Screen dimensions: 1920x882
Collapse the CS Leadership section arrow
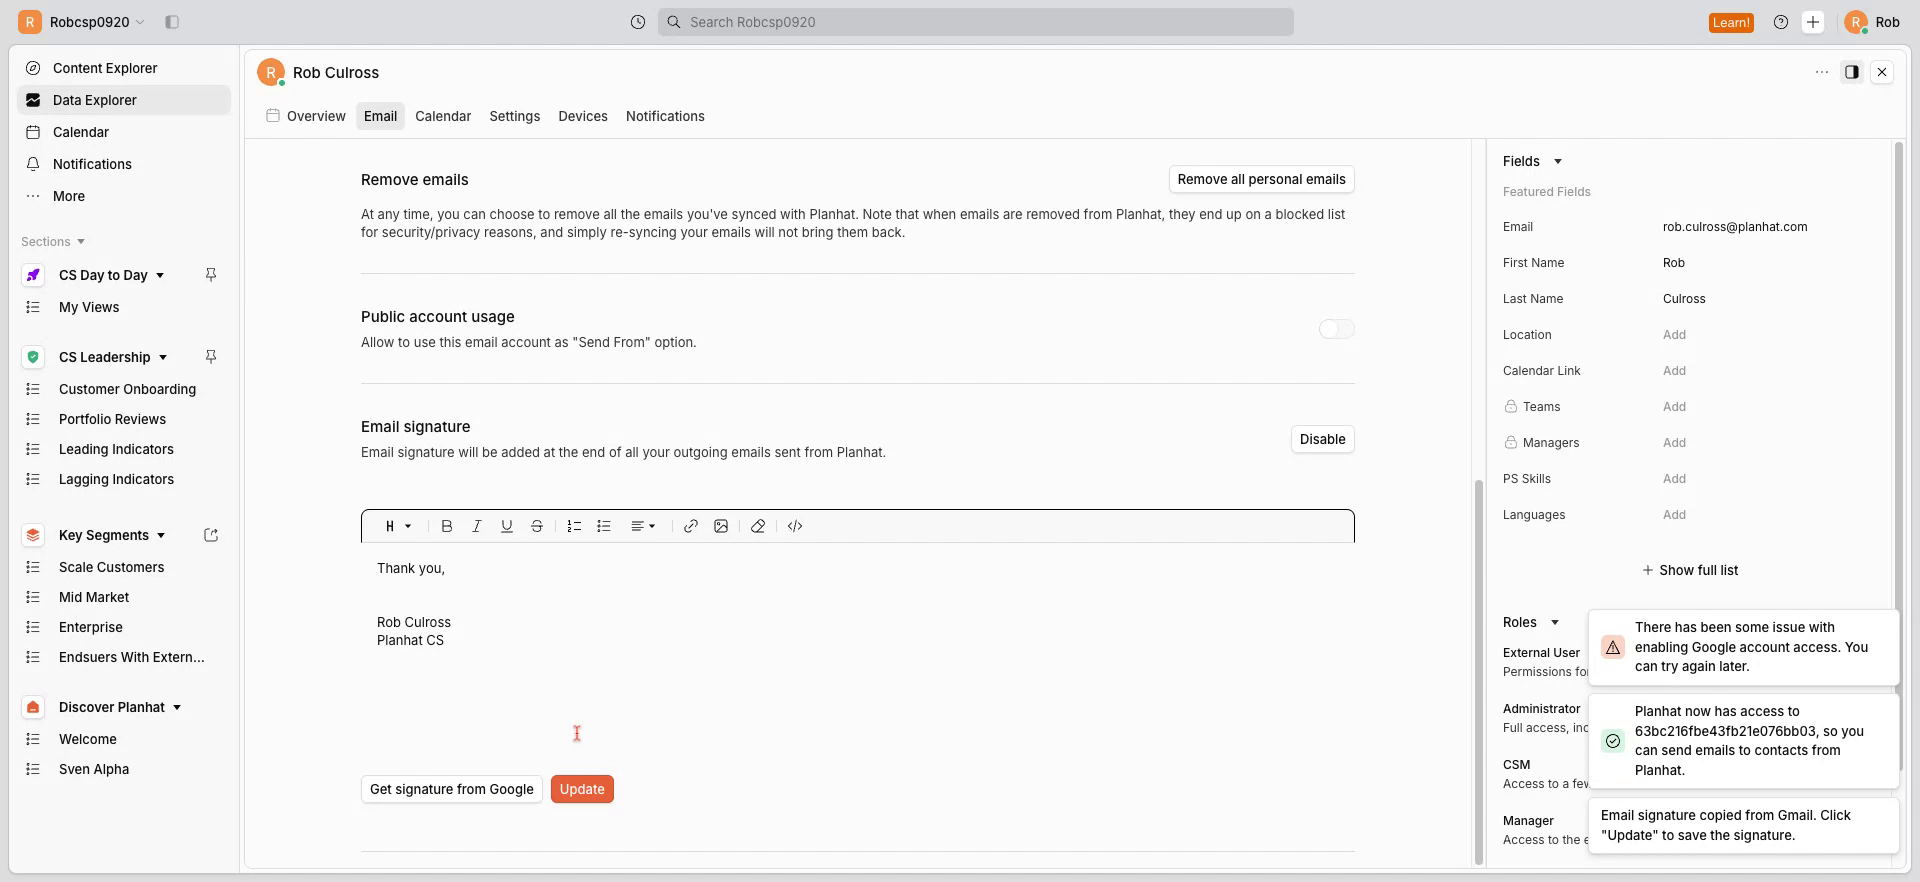(x=163, y=358)
